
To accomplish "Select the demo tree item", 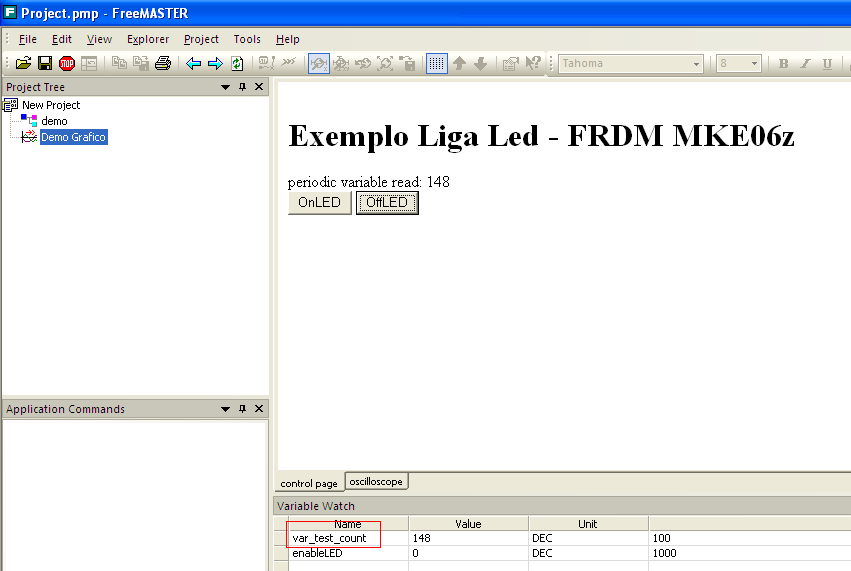I will coord(54,121).
